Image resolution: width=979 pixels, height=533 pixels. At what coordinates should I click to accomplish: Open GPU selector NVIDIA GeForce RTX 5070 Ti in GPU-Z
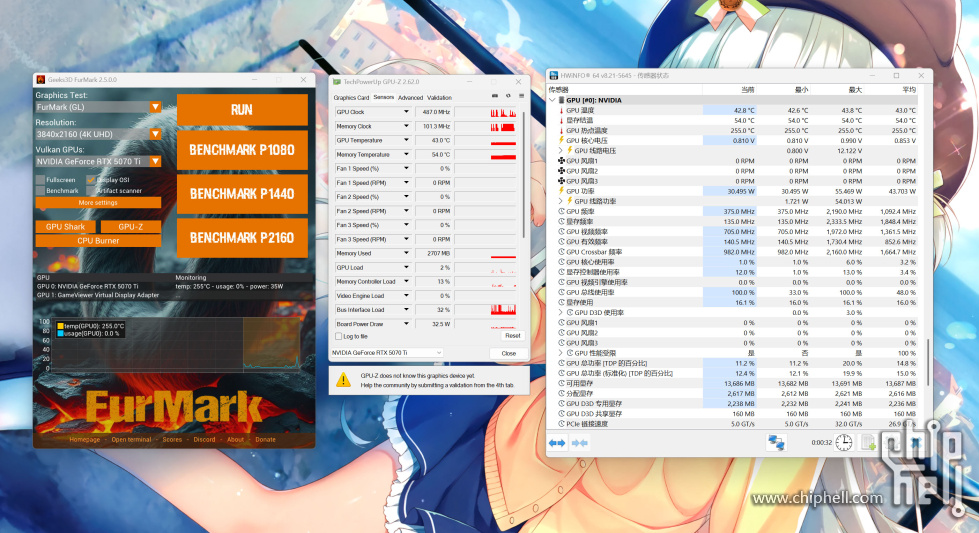pos(387,353)
